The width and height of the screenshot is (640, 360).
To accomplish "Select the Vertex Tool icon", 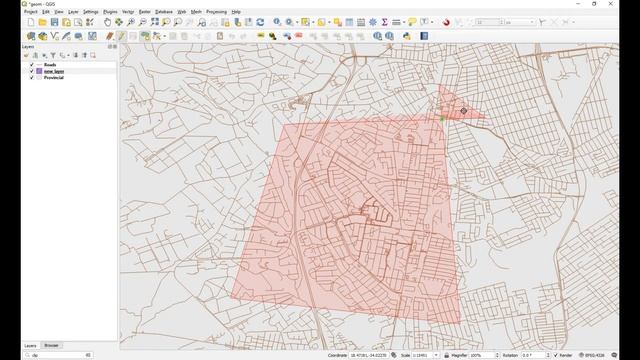I will coord(157,36).
